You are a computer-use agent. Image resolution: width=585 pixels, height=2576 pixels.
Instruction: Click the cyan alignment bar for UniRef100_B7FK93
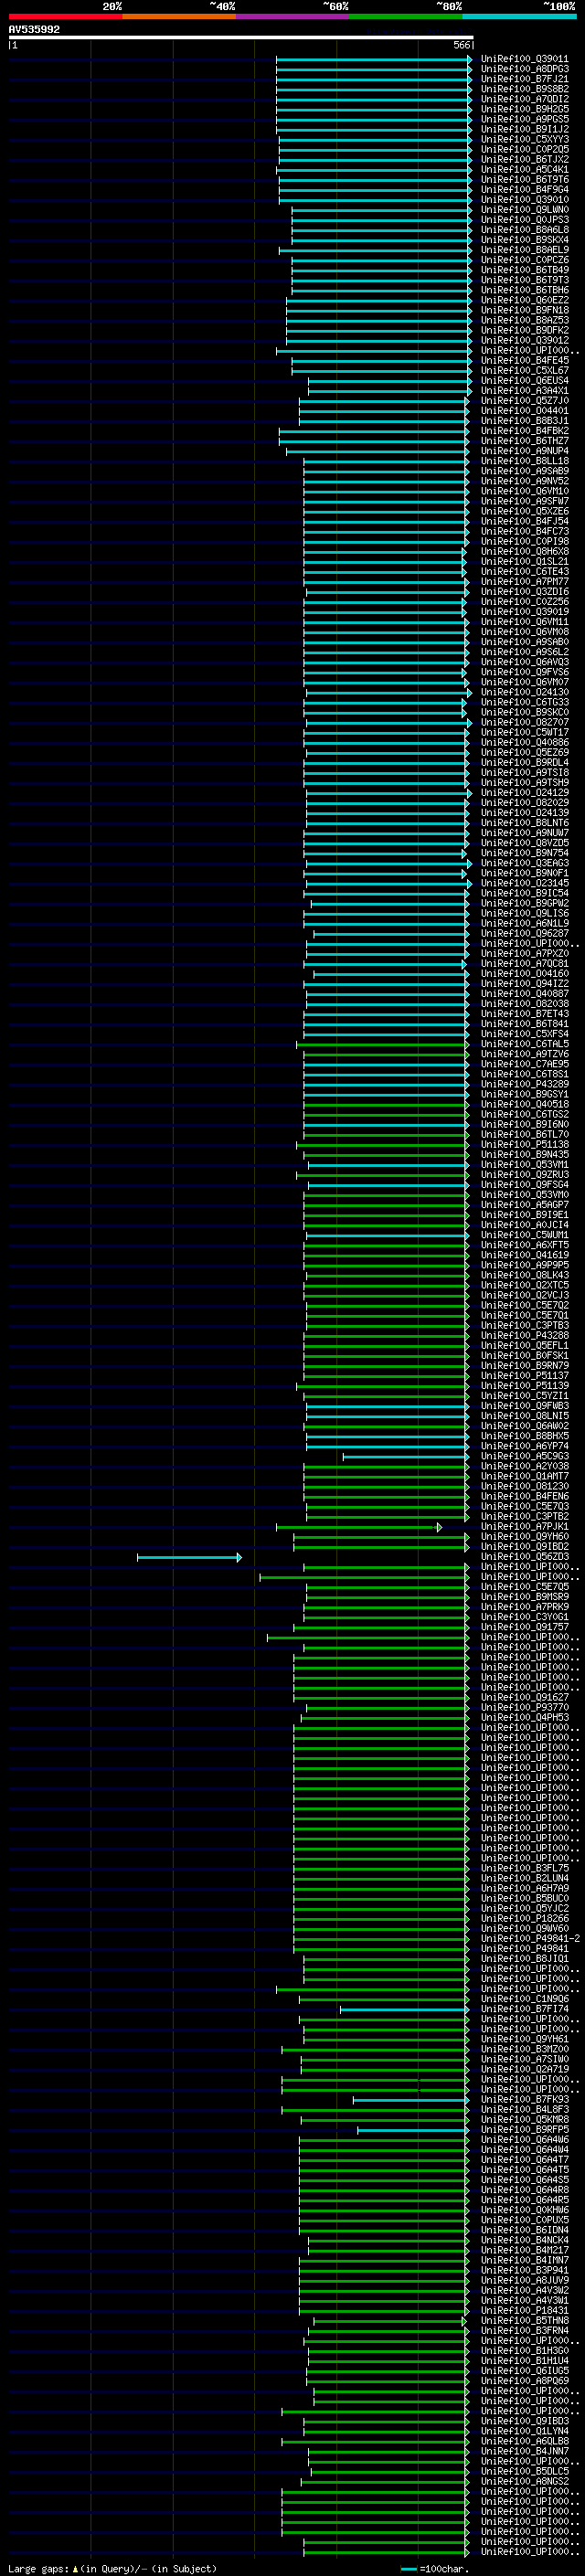click(x=411, y=2099)
